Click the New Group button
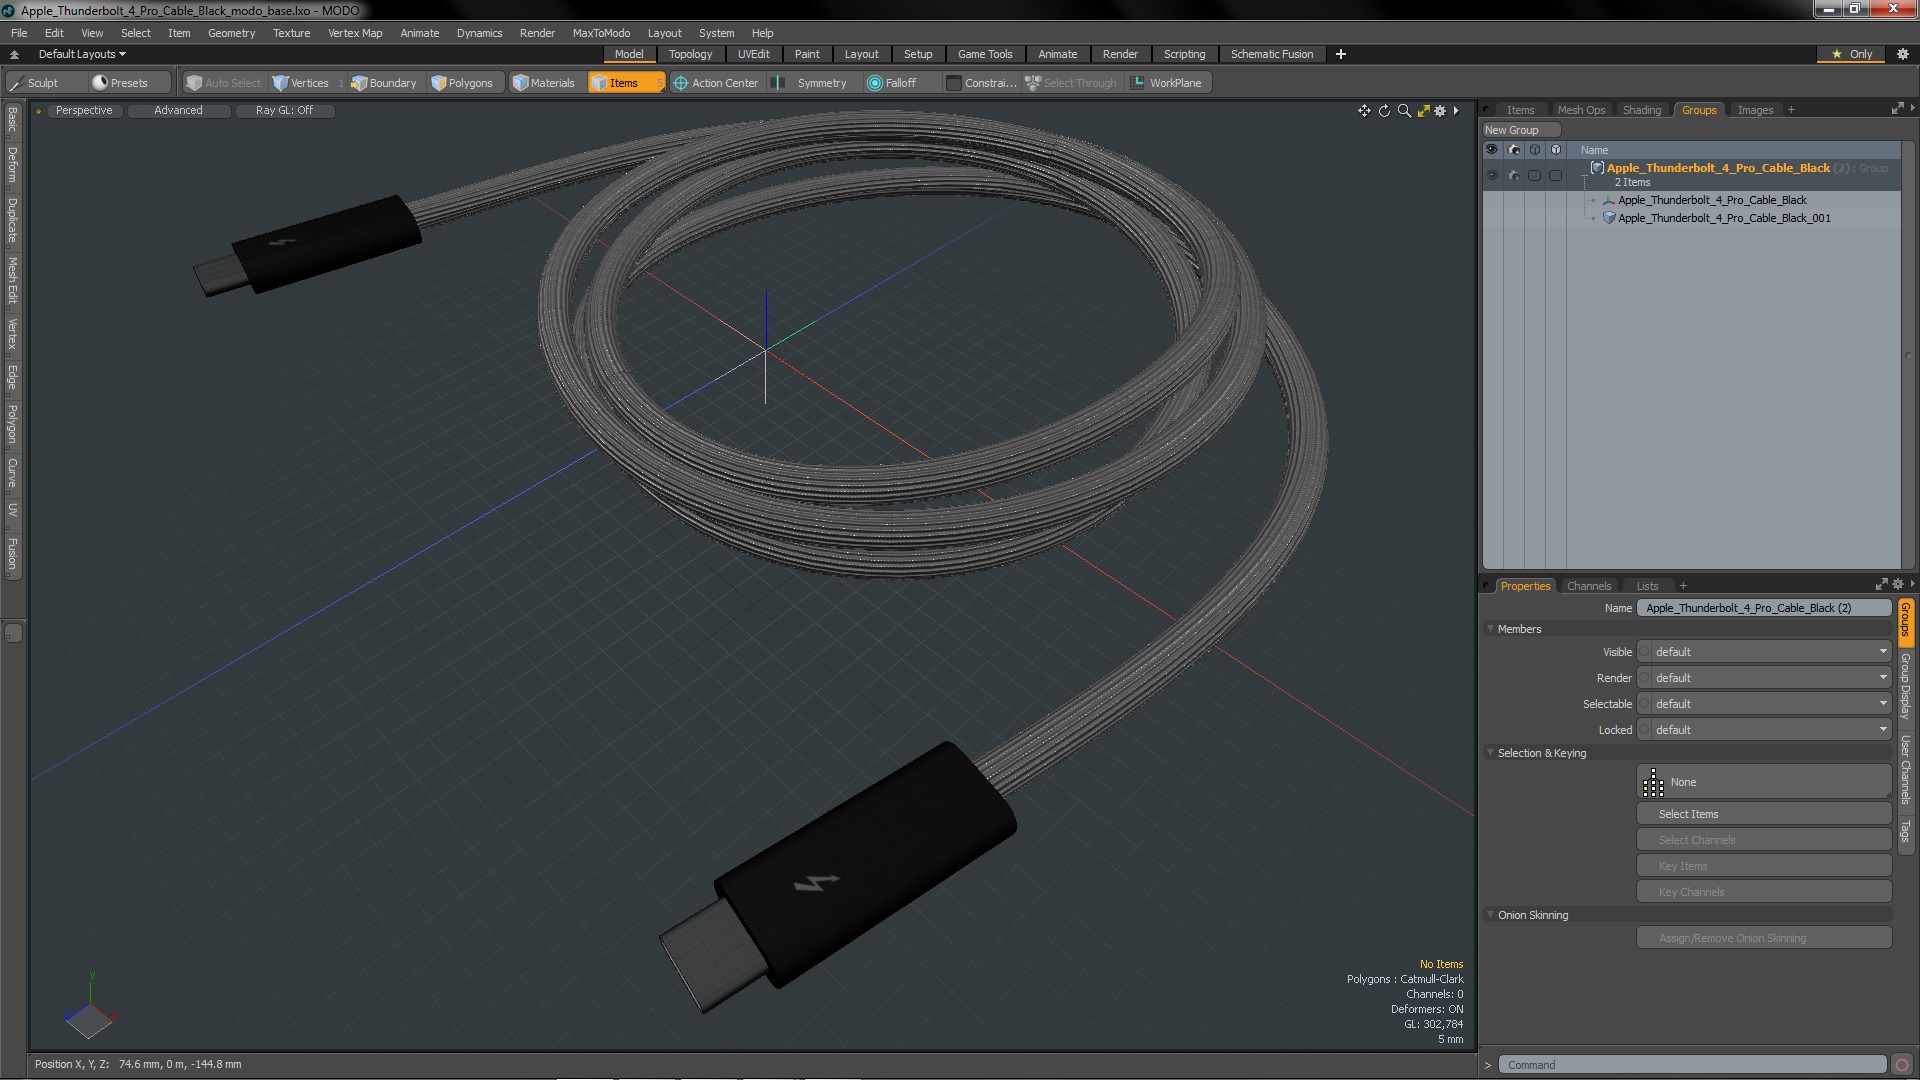 point(1519,130)
